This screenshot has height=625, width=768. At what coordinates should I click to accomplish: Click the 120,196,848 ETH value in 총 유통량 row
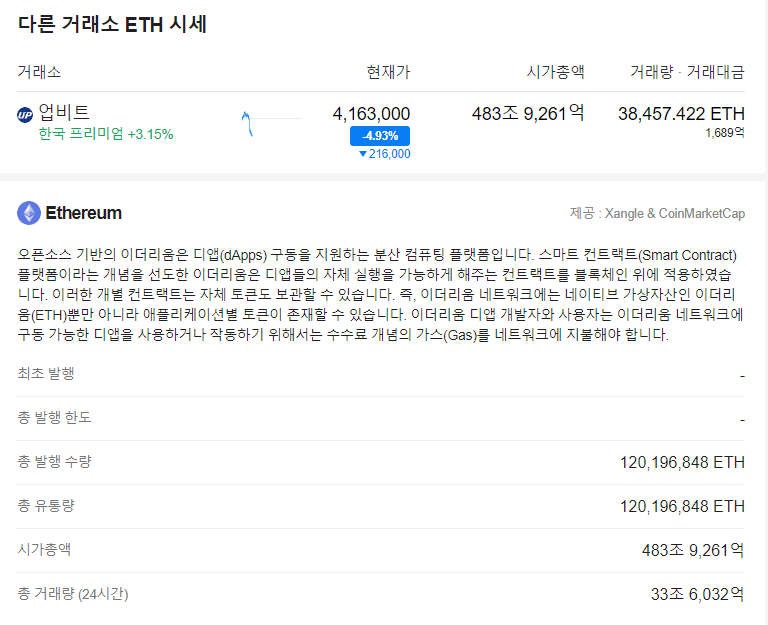tap(682, 506)
